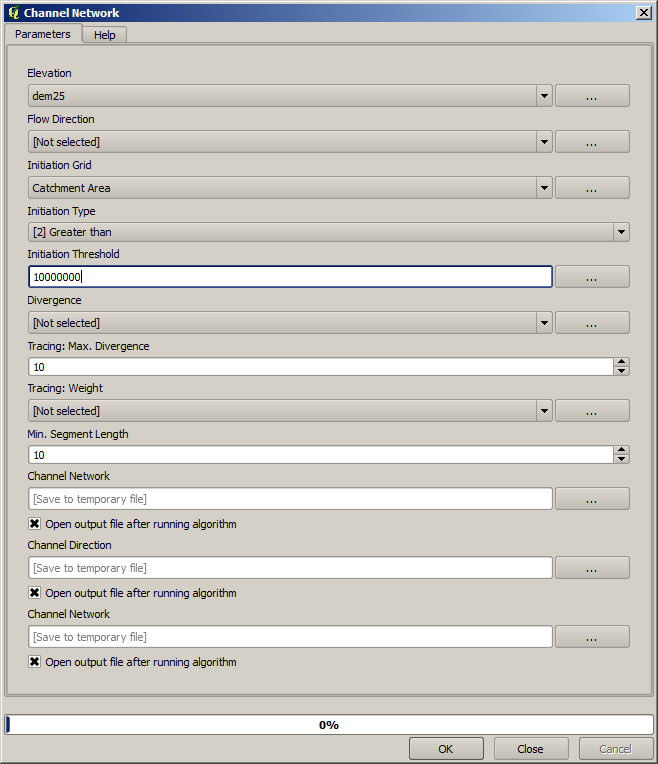This screenshot has width=658, height=764.
Task: Click the QGIS icon in title bar
Action: pyautogui.click(x=13, y=12)
